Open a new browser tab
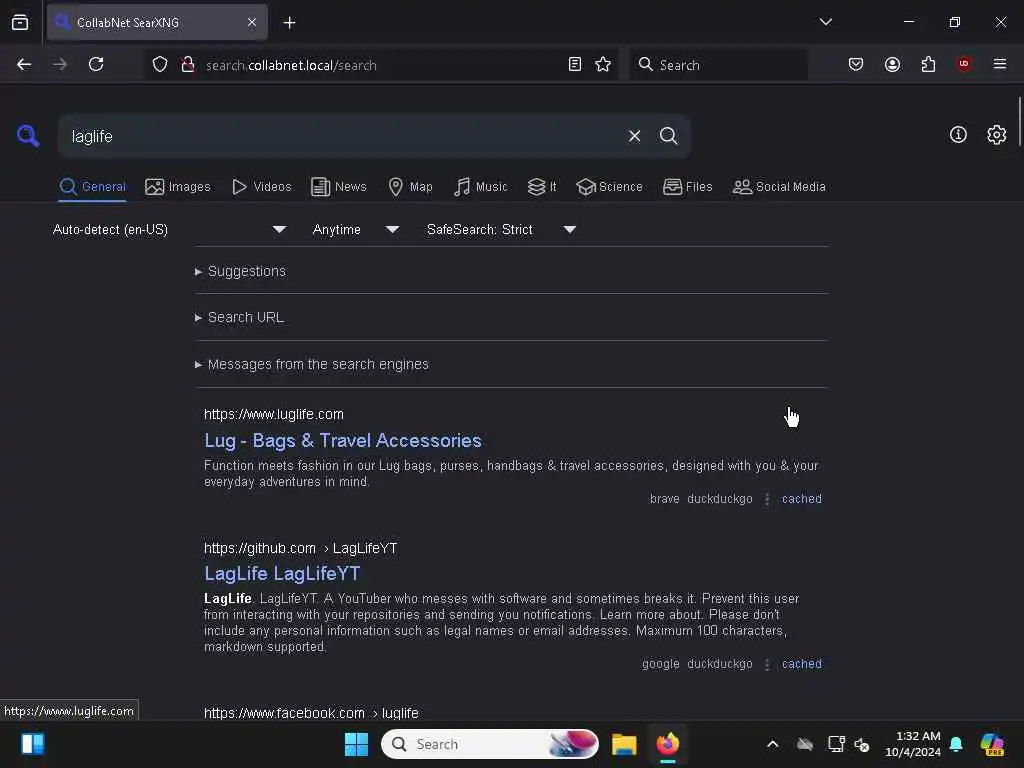Image resolution: width=1024 pixels, height=768 pixels. tap(289, 23)
